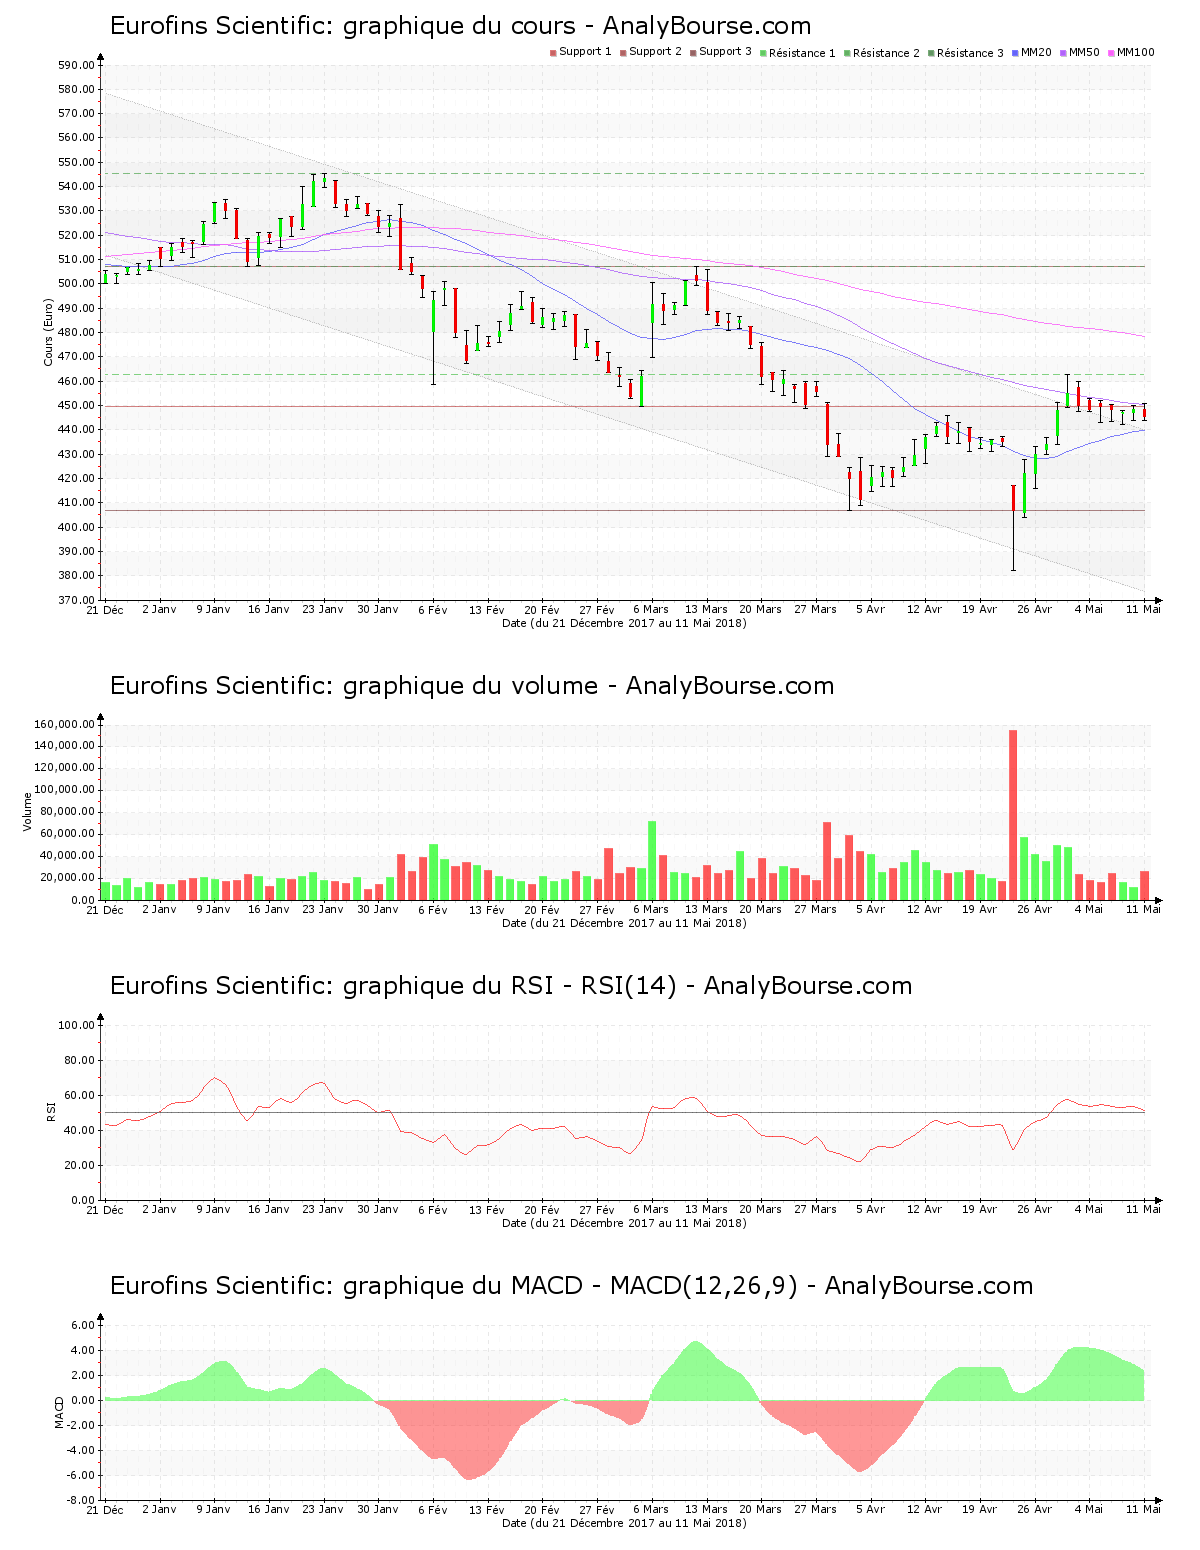Click the date range caption under volume chart
The width and height of the screenshot is (1200, 1550).
[624, 923]
